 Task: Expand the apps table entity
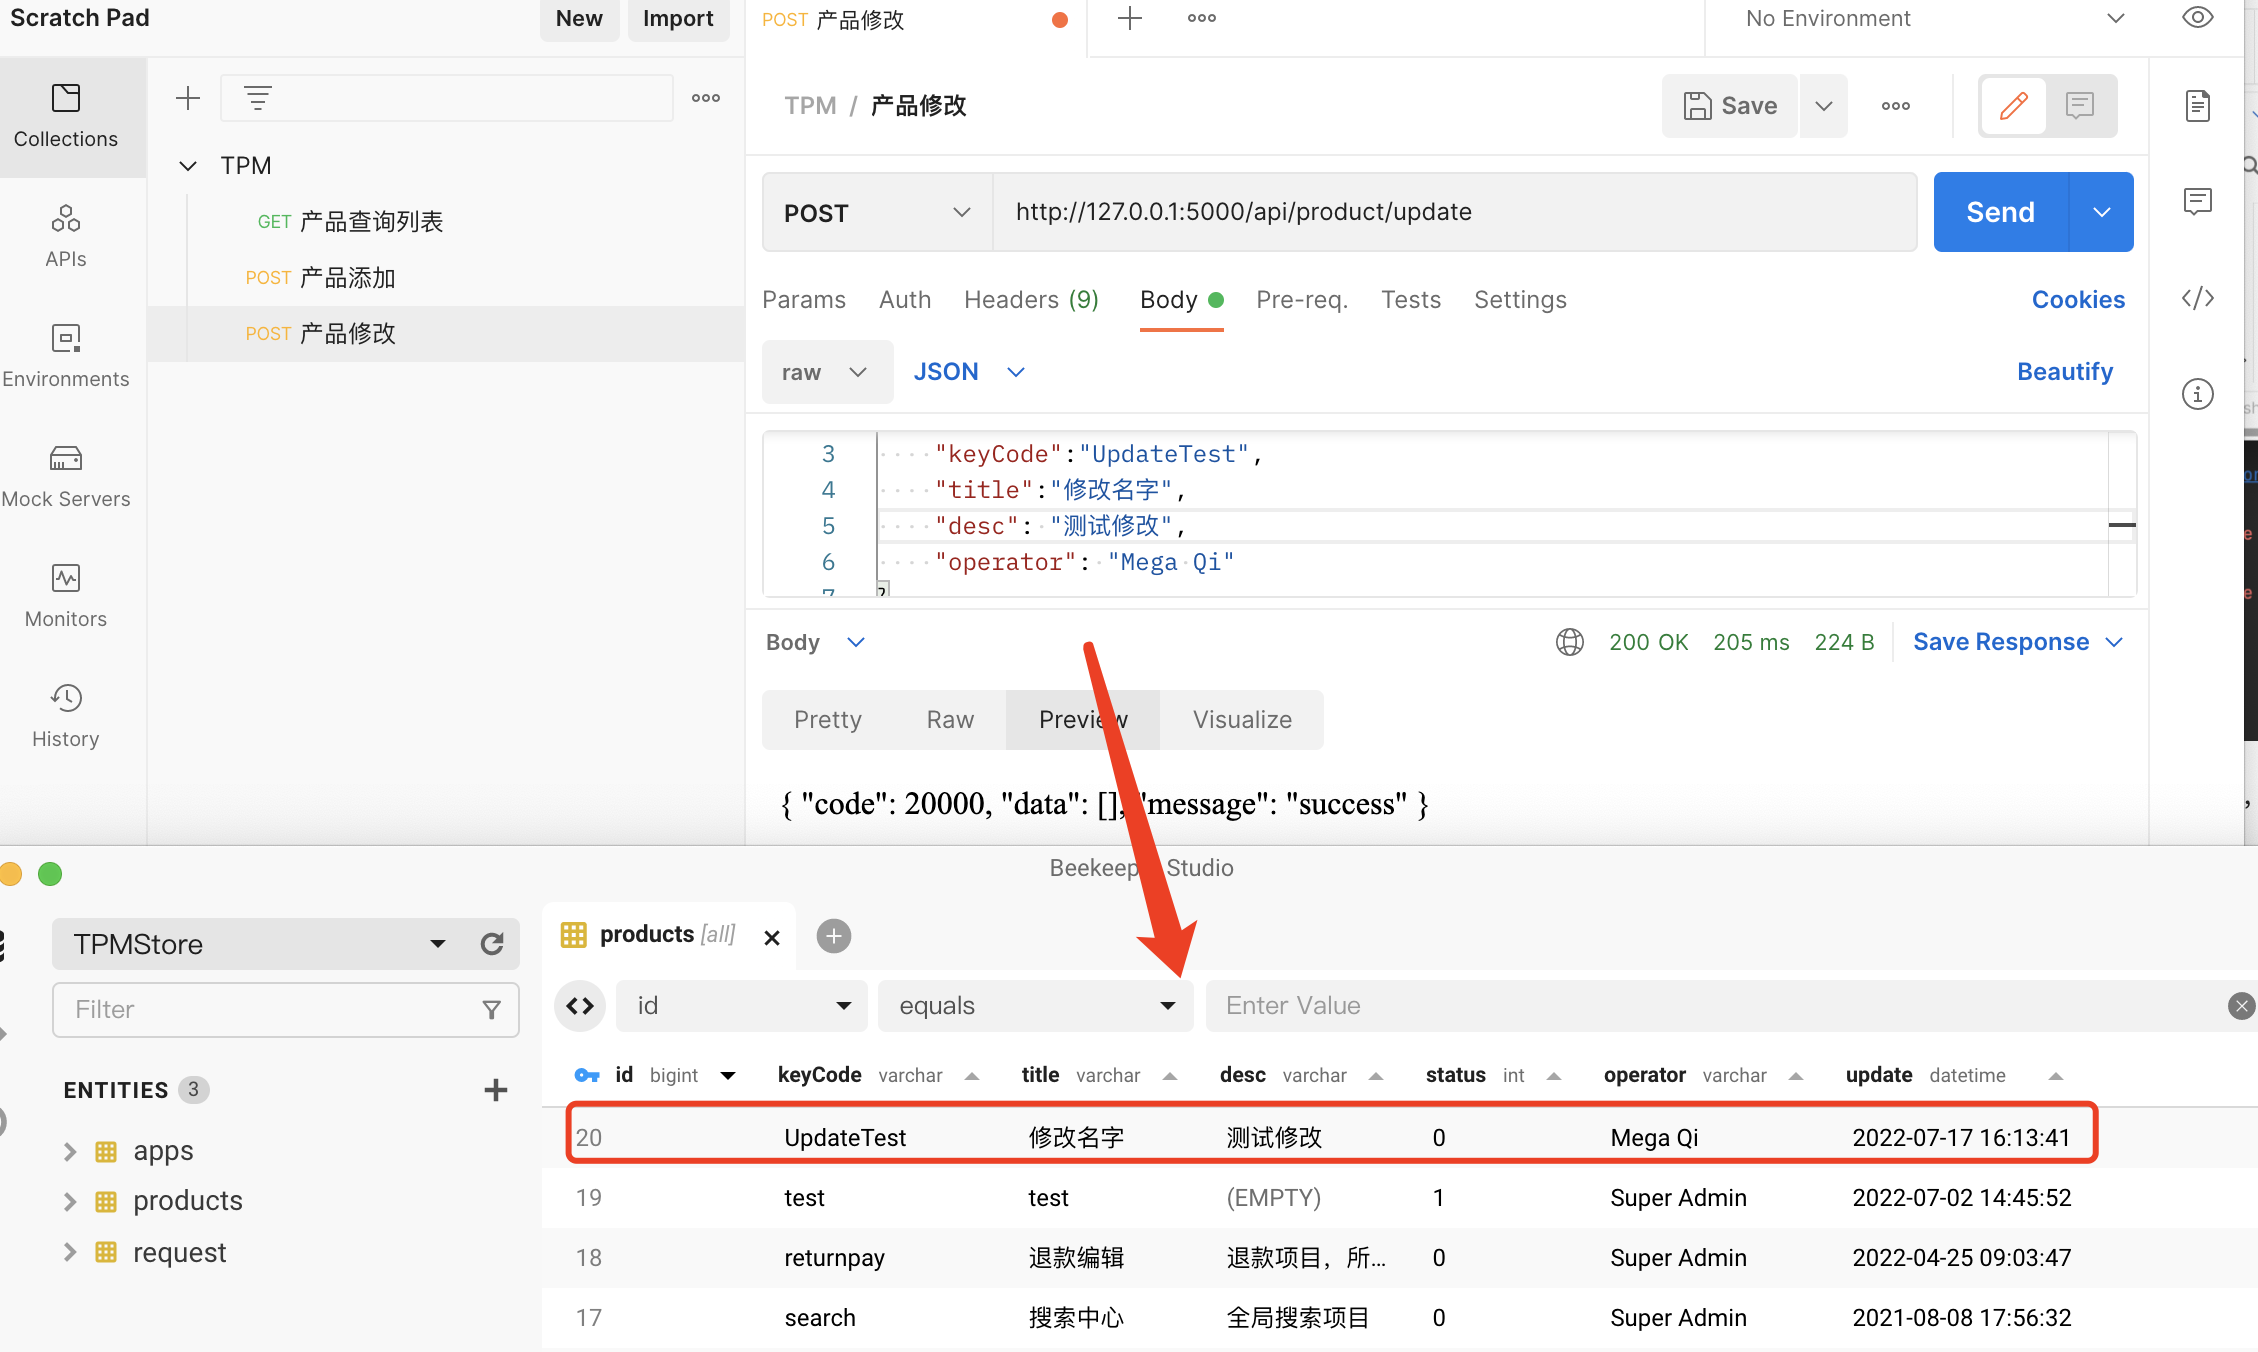click(70, 1151)
